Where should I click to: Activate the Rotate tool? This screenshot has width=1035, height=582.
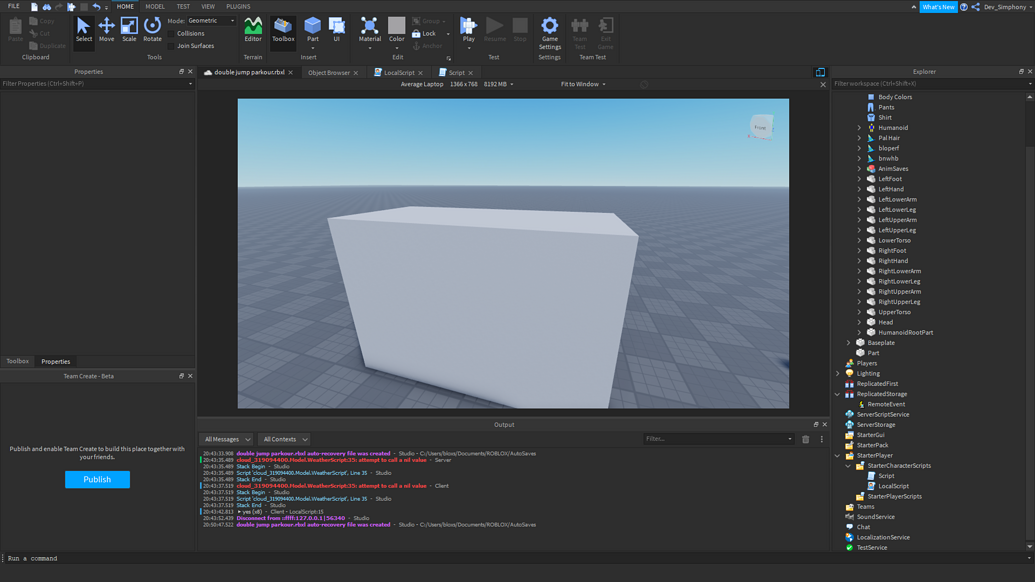click(152, 30)
